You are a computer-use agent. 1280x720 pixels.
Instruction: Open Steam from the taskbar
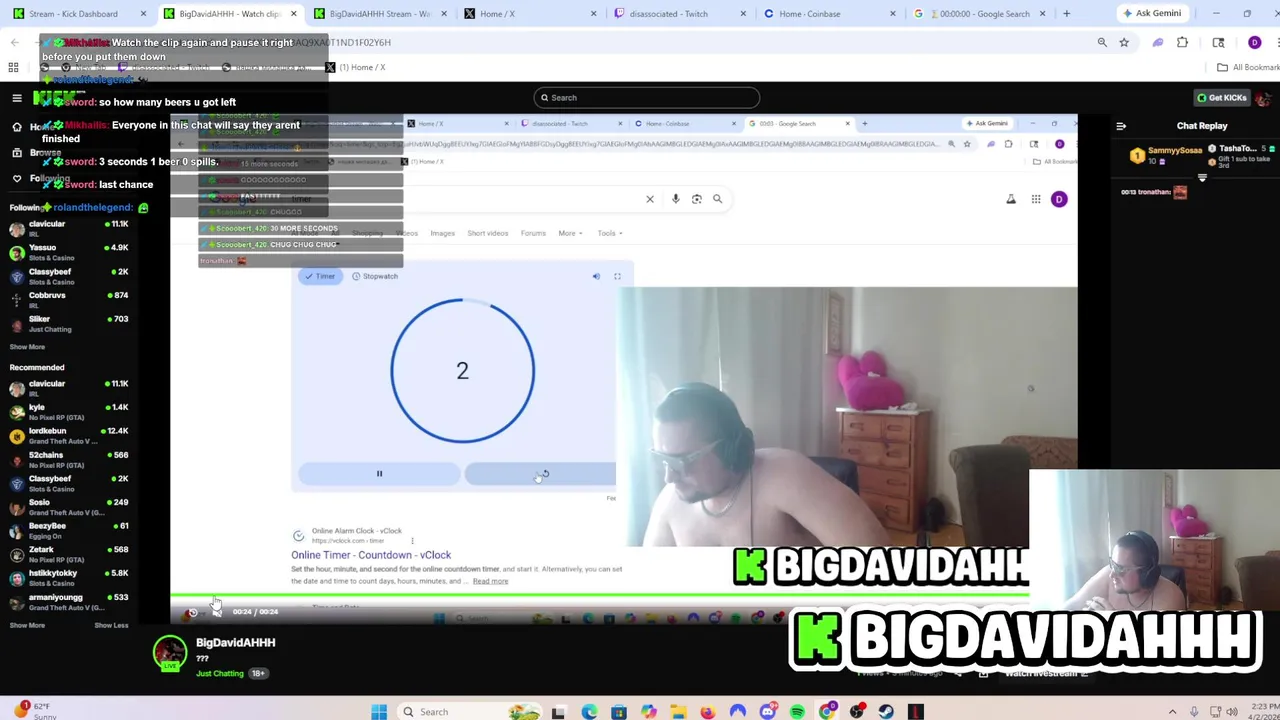click(886, 712)
